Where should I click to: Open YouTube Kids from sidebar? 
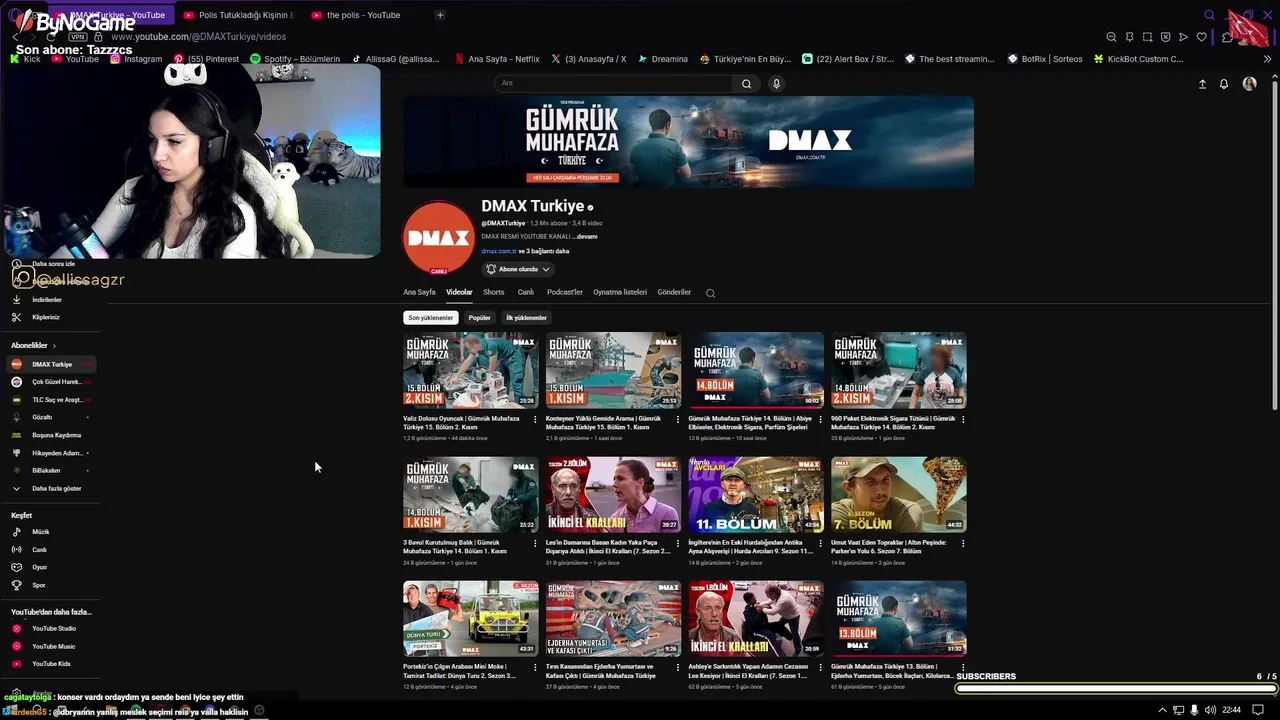click(51, 664)
